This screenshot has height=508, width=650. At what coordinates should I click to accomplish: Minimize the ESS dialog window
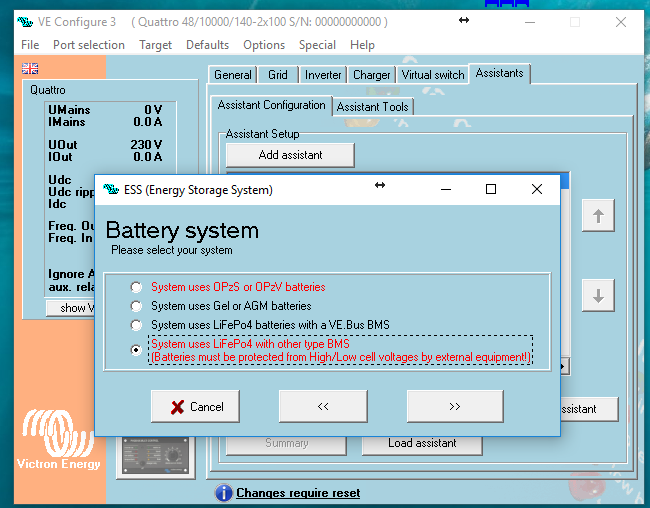coord(446,190)
